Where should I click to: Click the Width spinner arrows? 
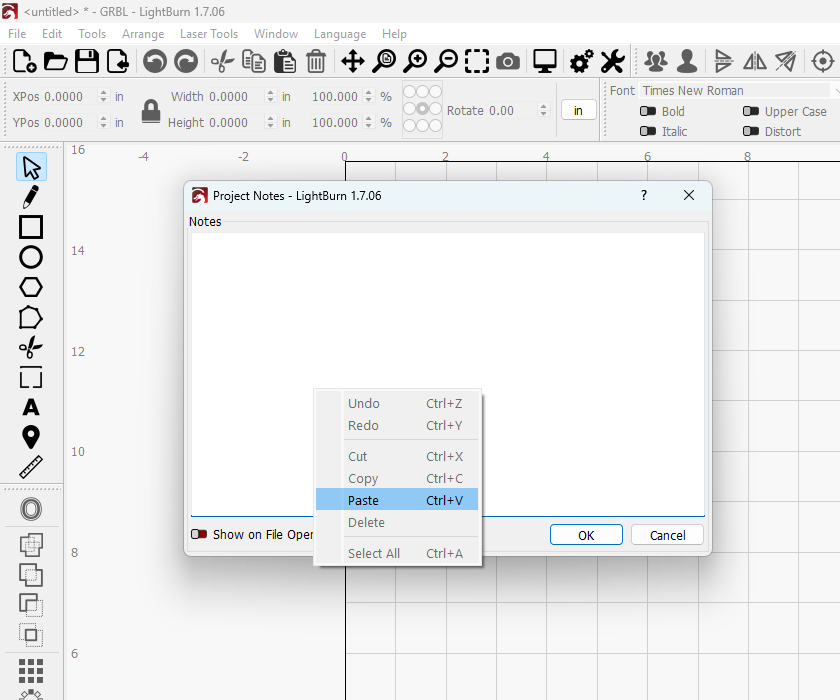coord(271,96)
